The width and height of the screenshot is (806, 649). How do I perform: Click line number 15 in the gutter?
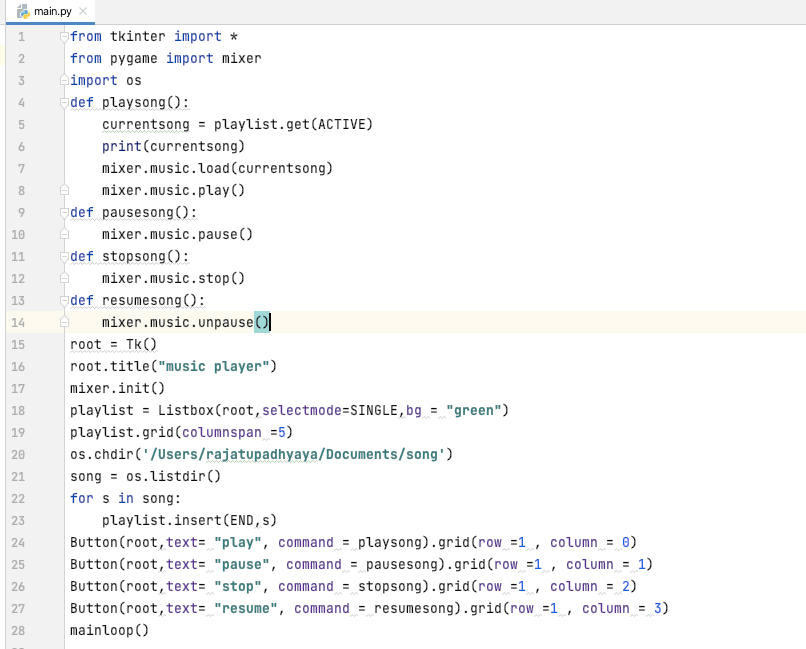[x=21, y=345]
